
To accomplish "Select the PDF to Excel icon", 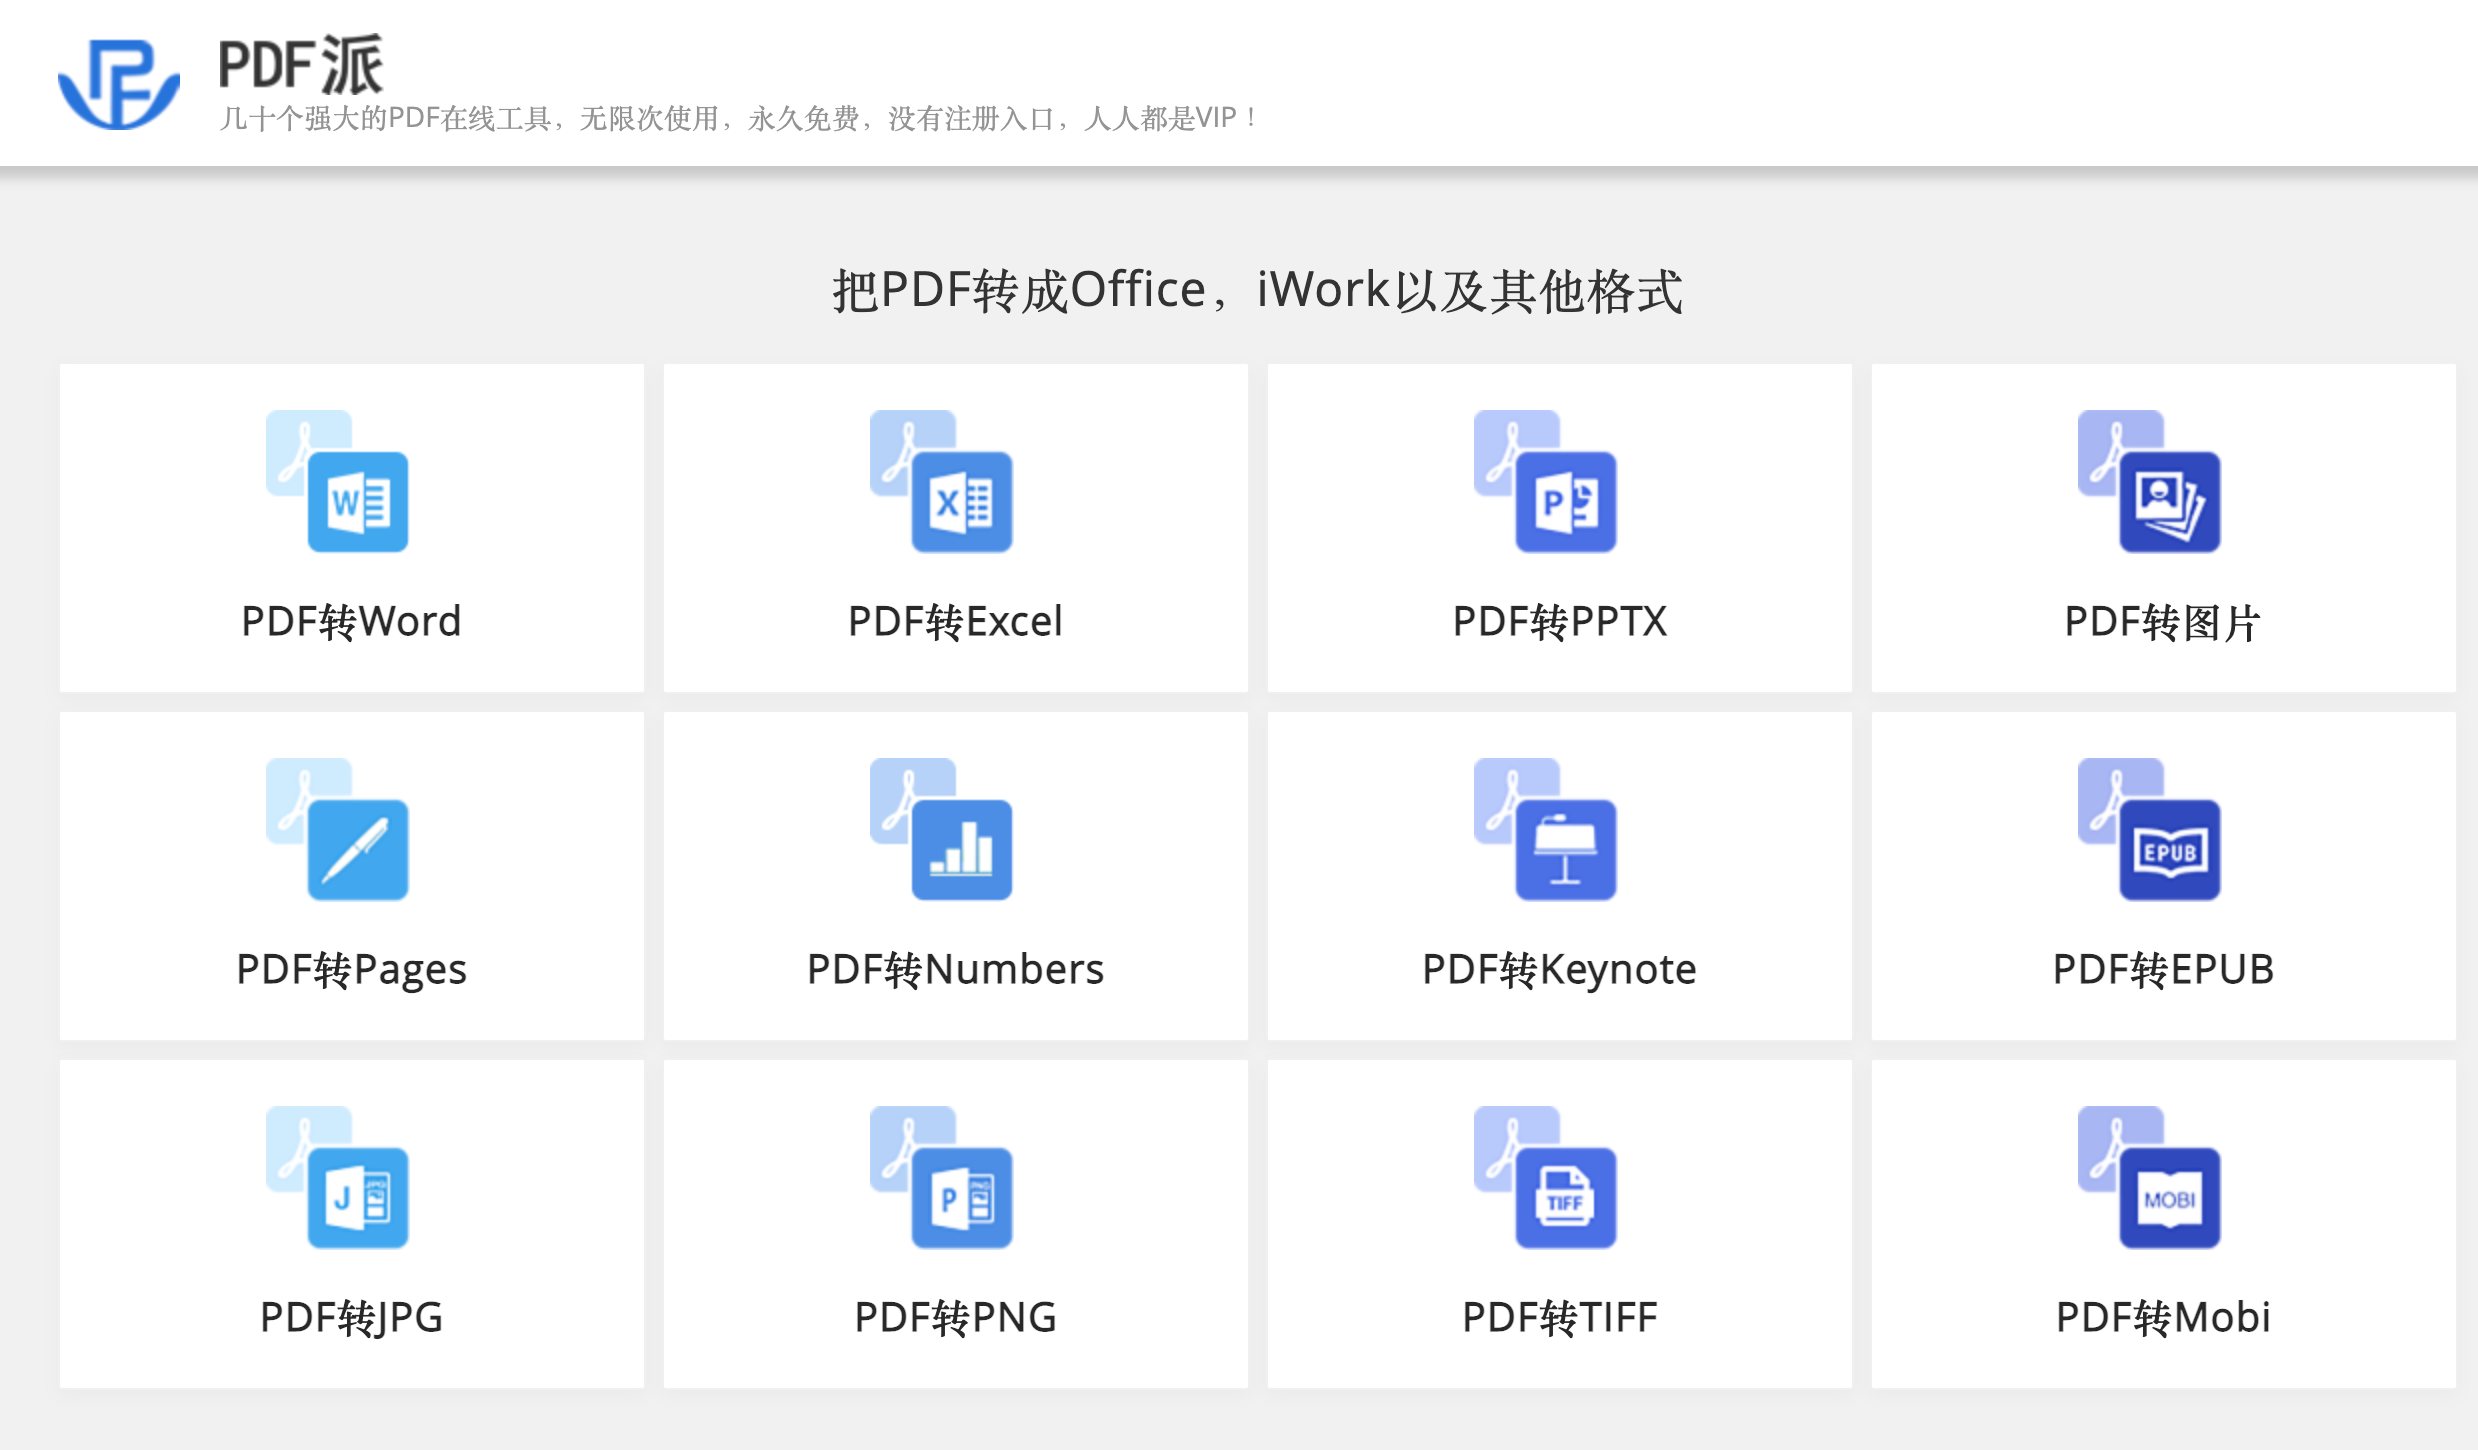I will (x=942, y=481).
